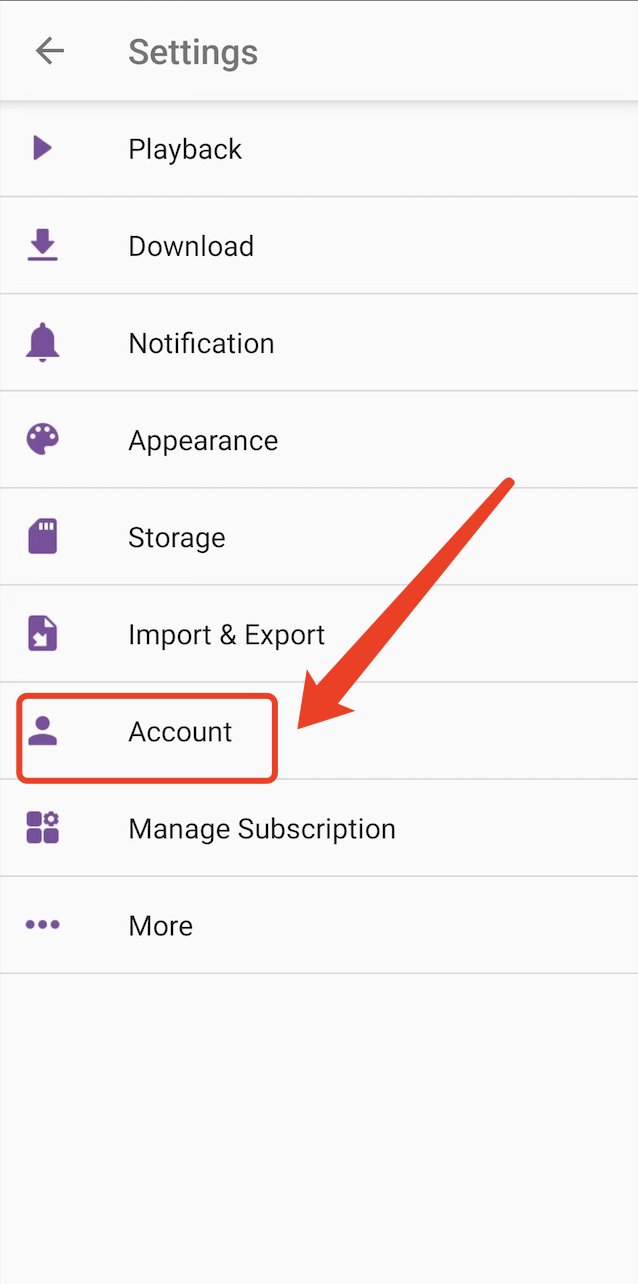Open Playback settings
638x1284 pixels.
tap(185, 149)
